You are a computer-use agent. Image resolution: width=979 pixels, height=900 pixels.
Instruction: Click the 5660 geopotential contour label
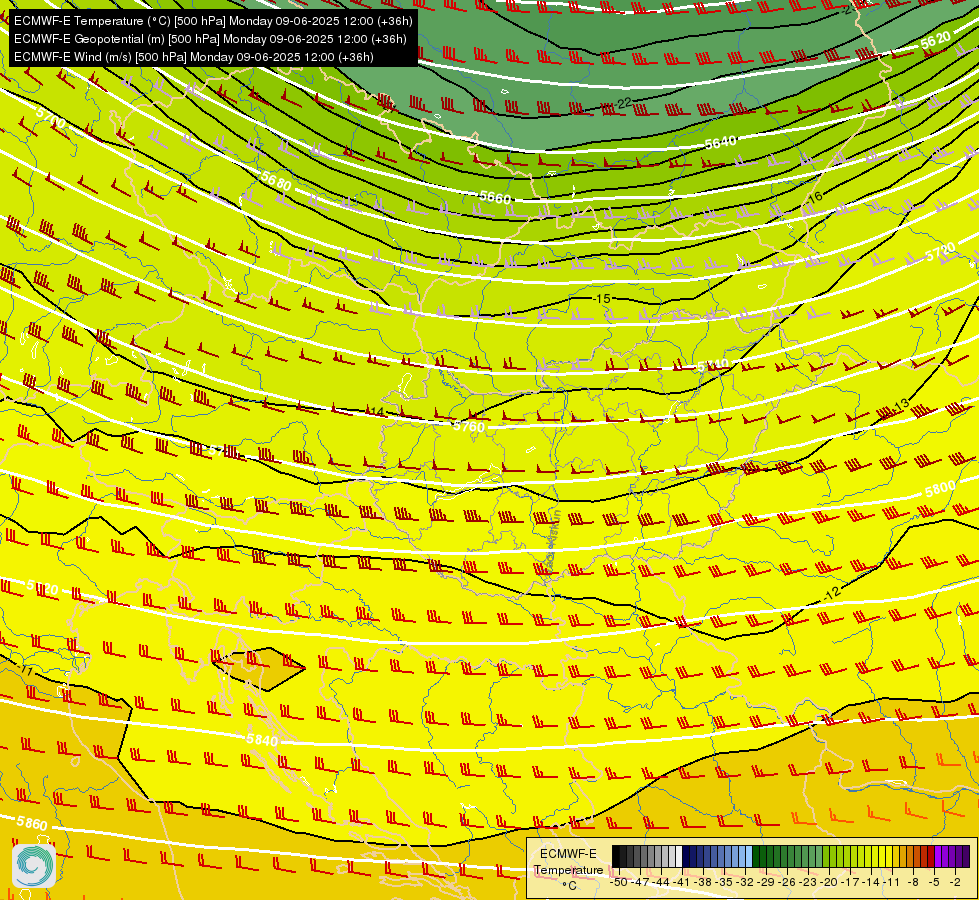pos(495,197)
